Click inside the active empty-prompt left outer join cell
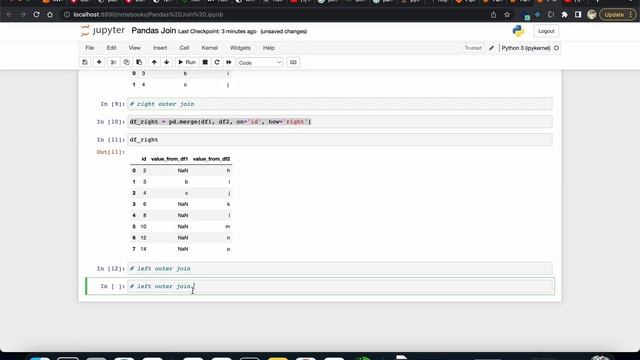Image resolution: width=640 pixels, height=360 pixels. (x=340, y=286)
